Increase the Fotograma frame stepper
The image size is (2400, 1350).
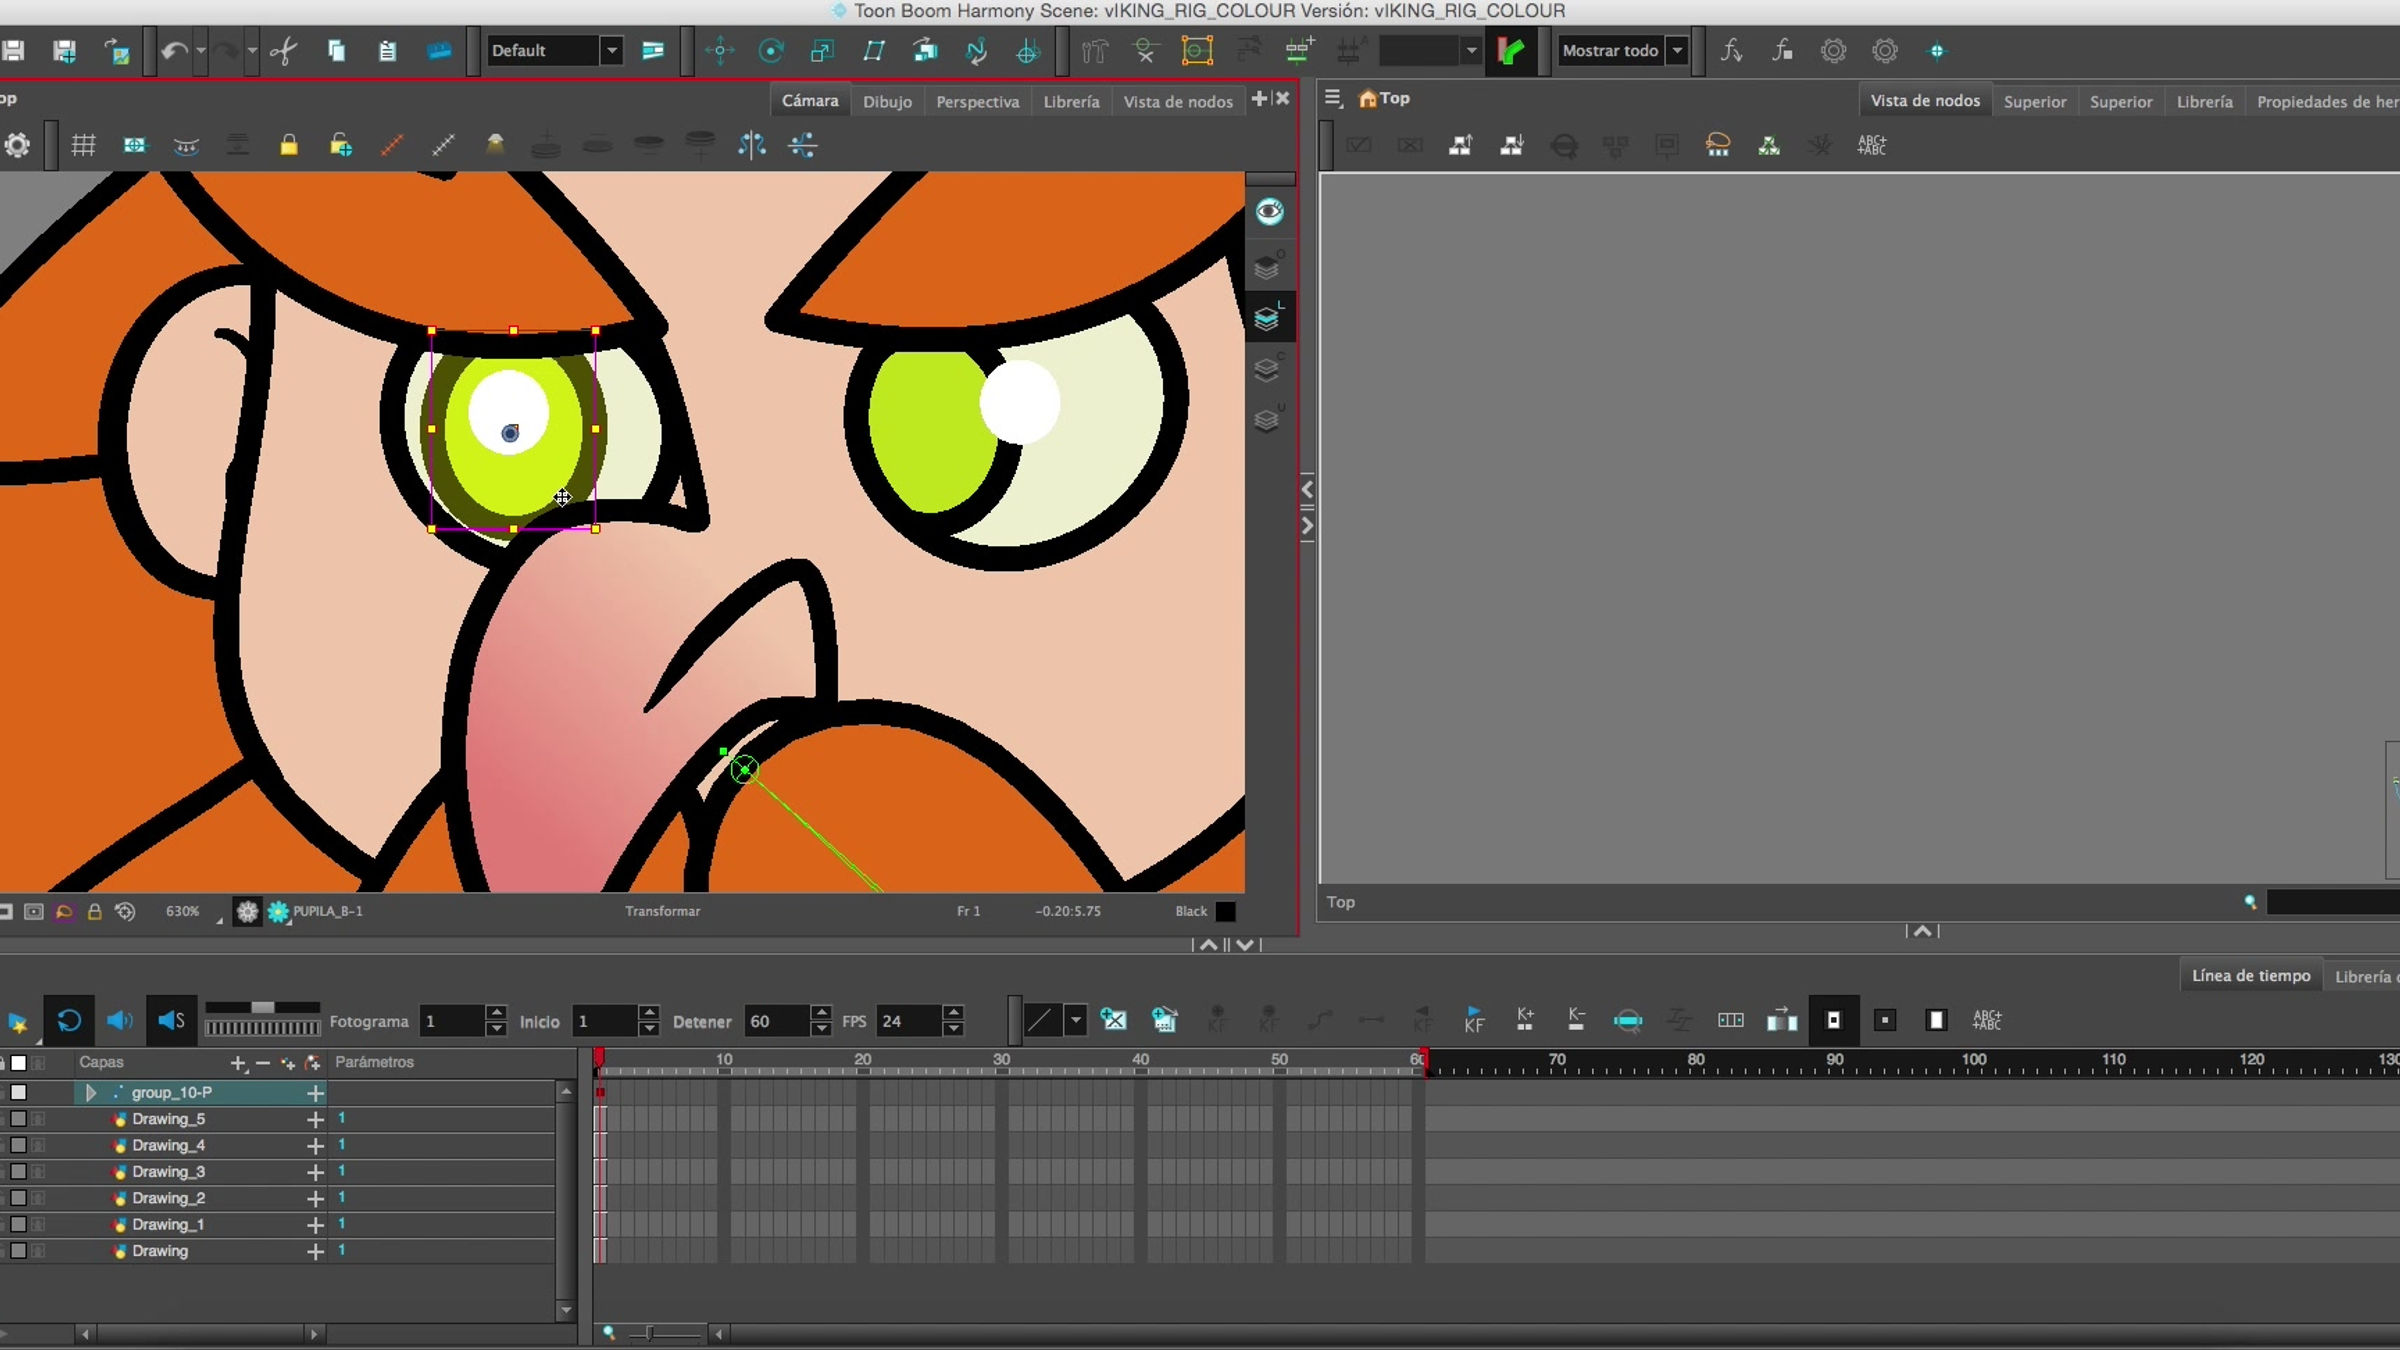pyautogui.click(x=496, y=1012)
